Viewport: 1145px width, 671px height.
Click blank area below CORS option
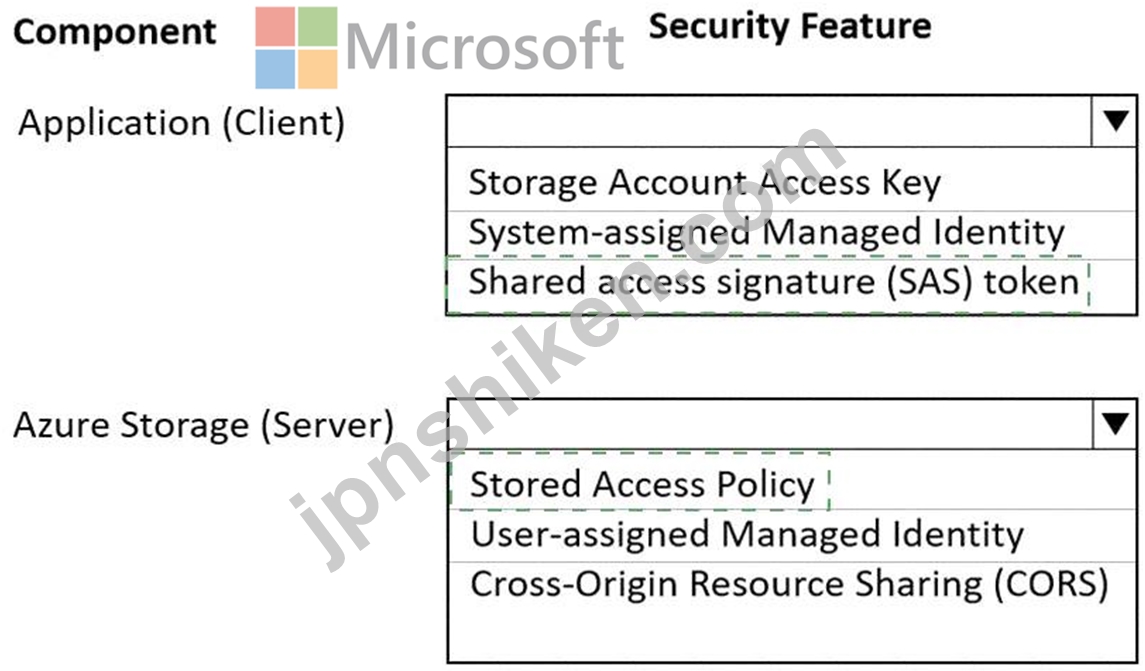coord(792,634)
